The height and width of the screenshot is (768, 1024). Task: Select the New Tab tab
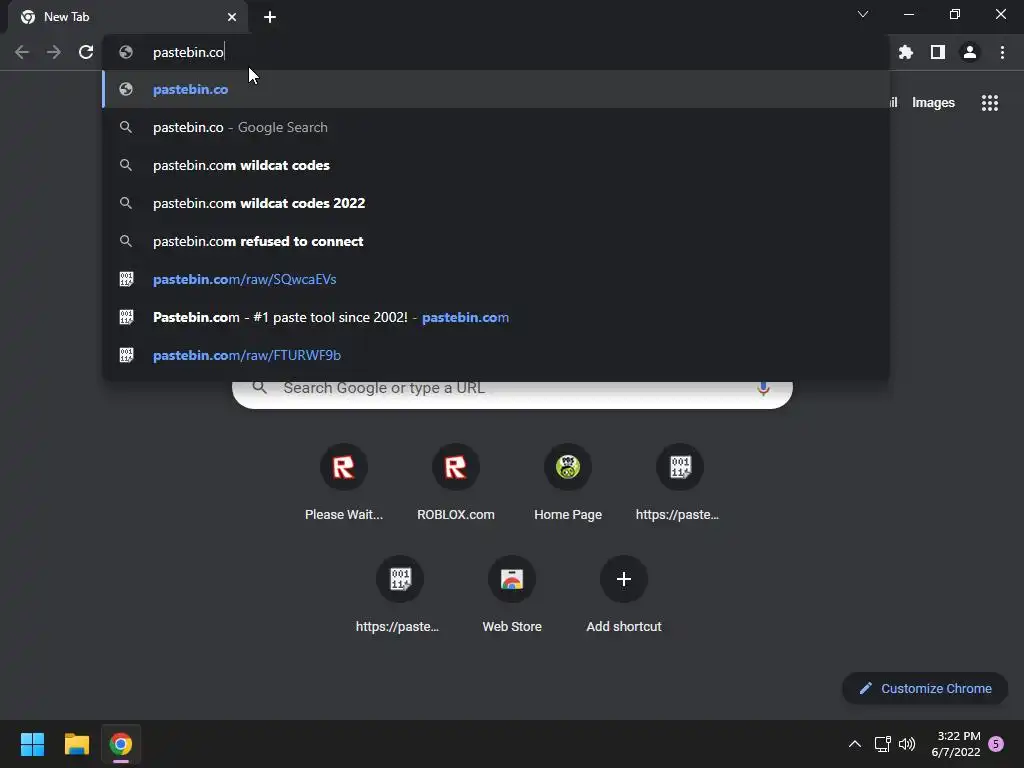pos(127,17)
